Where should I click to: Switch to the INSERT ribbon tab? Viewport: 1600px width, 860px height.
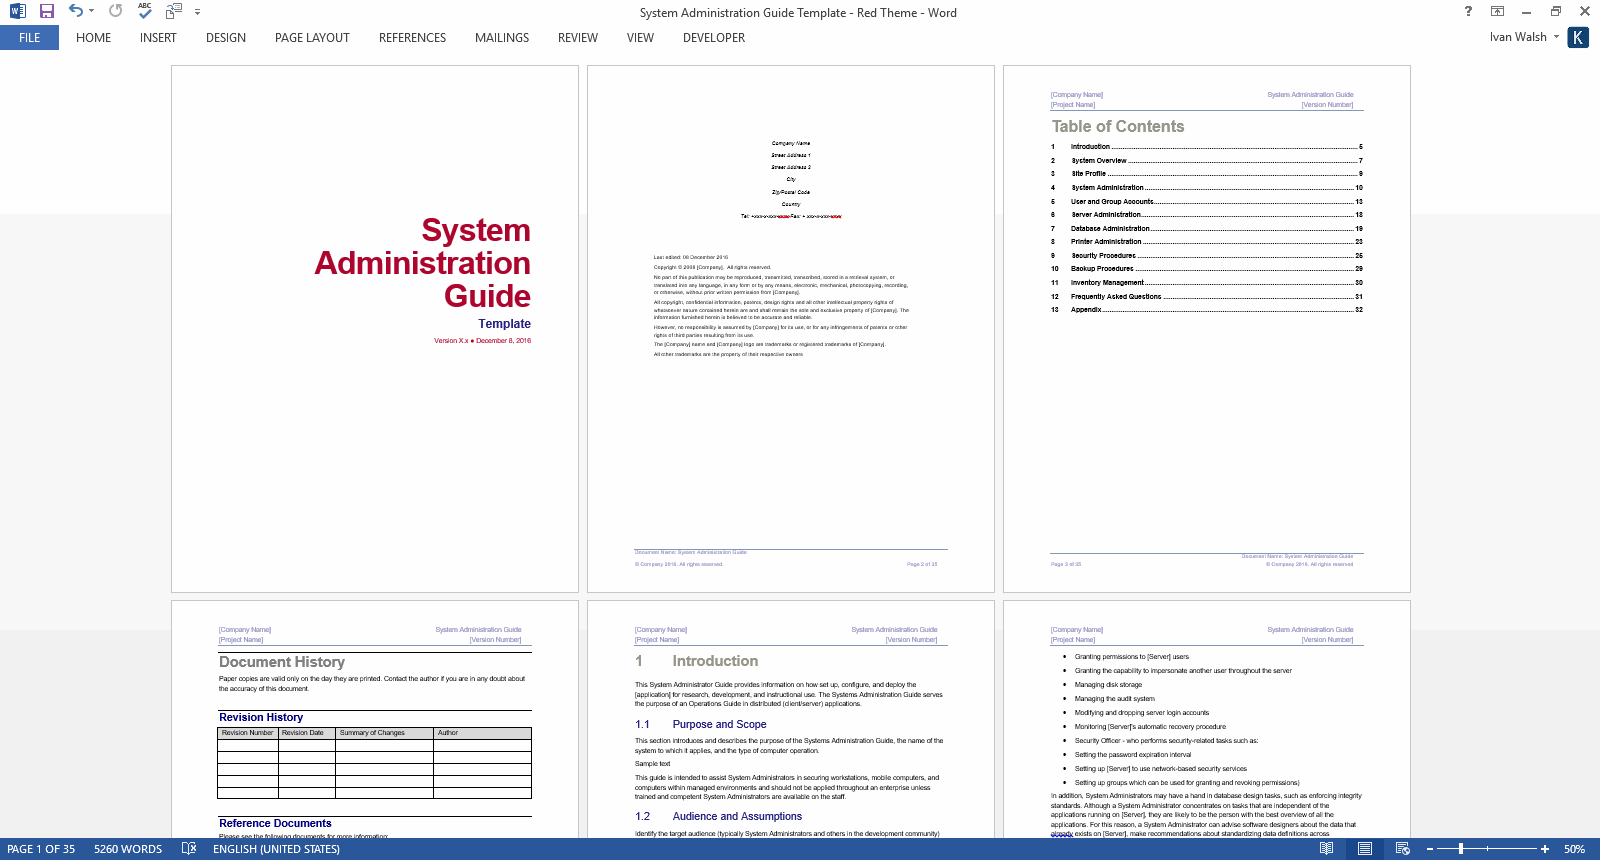coord(158,38)
